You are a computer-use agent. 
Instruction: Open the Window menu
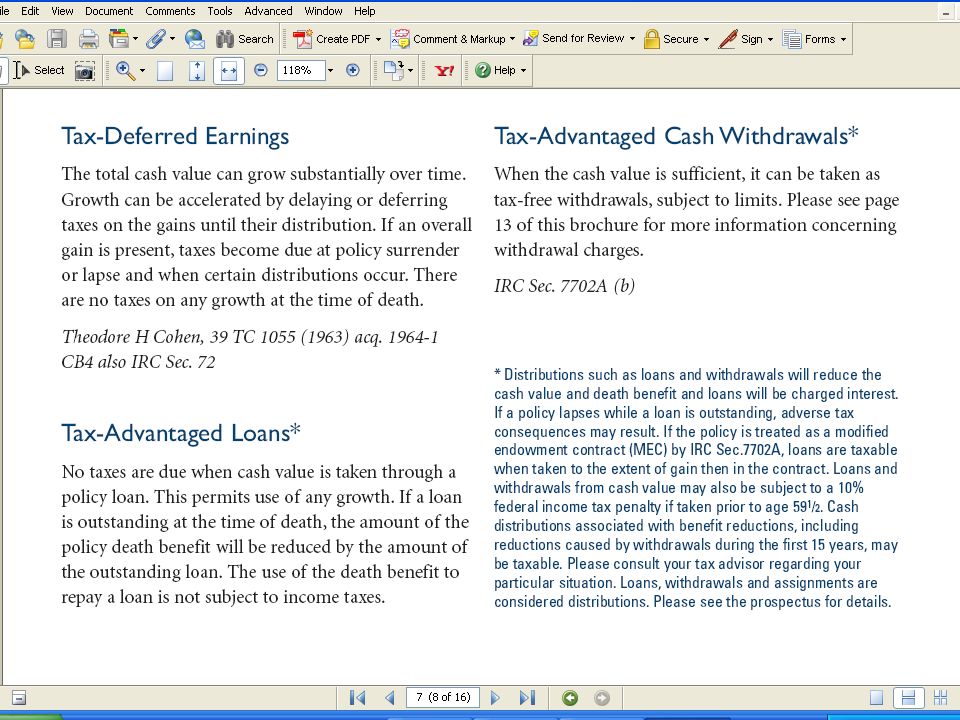[323, 11]
